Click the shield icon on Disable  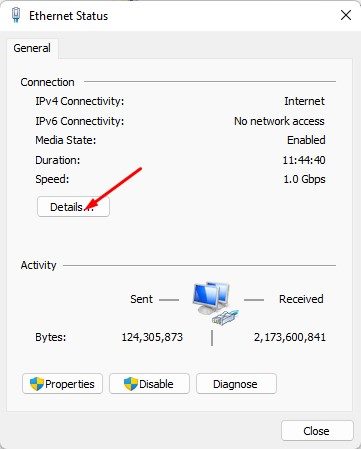point(131,384)
